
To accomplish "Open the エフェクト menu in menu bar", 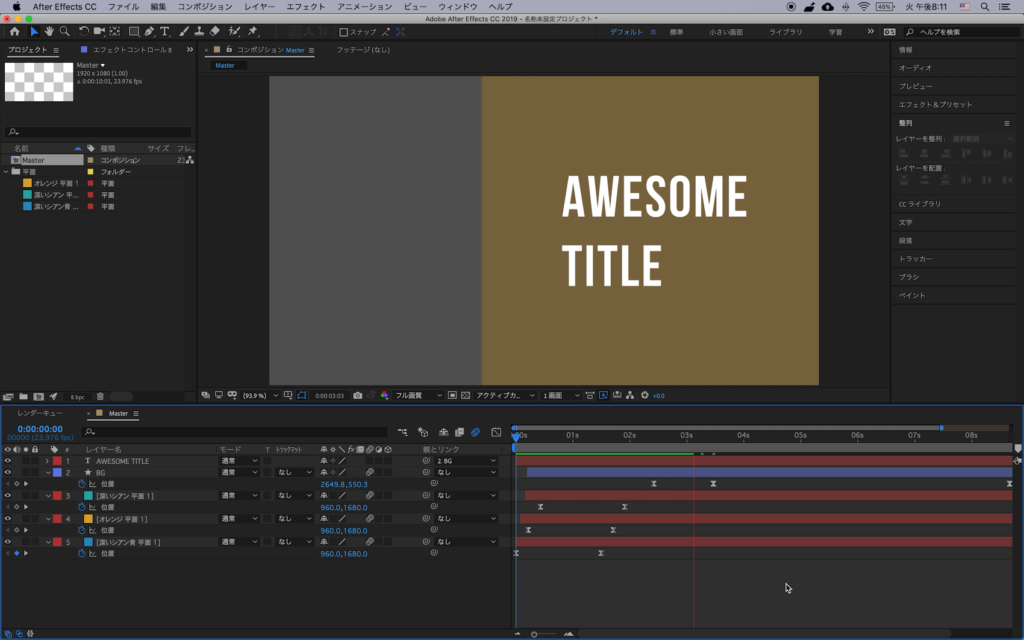I will (x=305, y=7).
